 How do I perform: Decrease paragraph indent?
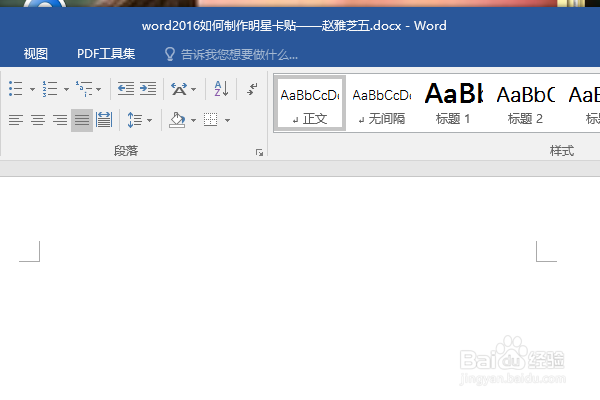tap(126, 89)
